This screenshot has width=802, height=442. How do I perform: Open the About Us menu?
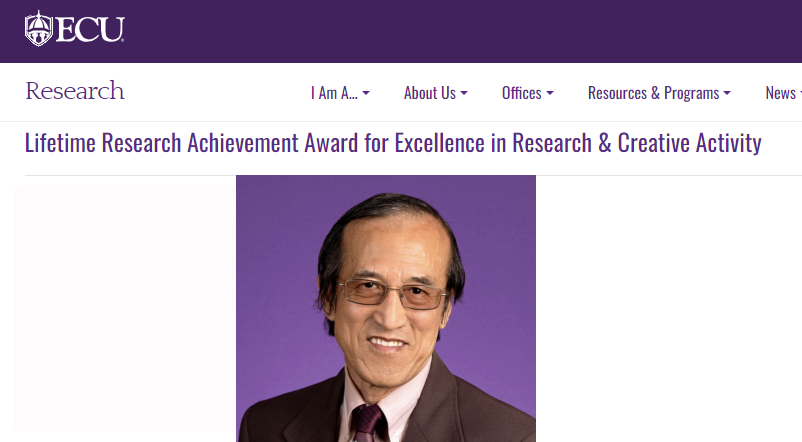coord(429,93)
